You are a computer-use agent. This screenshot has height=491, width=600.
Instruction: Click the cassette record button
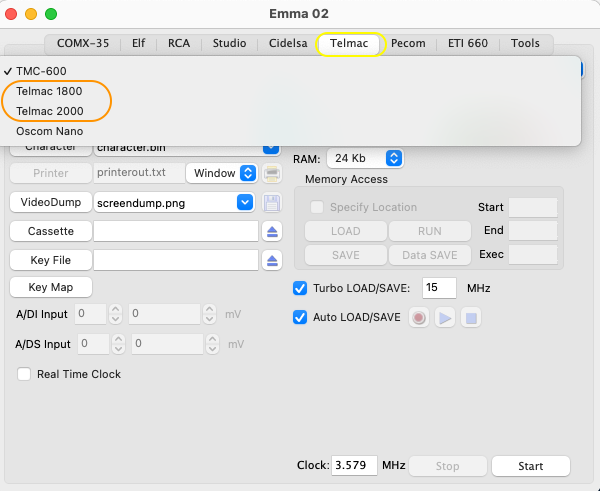click(419, 318)
